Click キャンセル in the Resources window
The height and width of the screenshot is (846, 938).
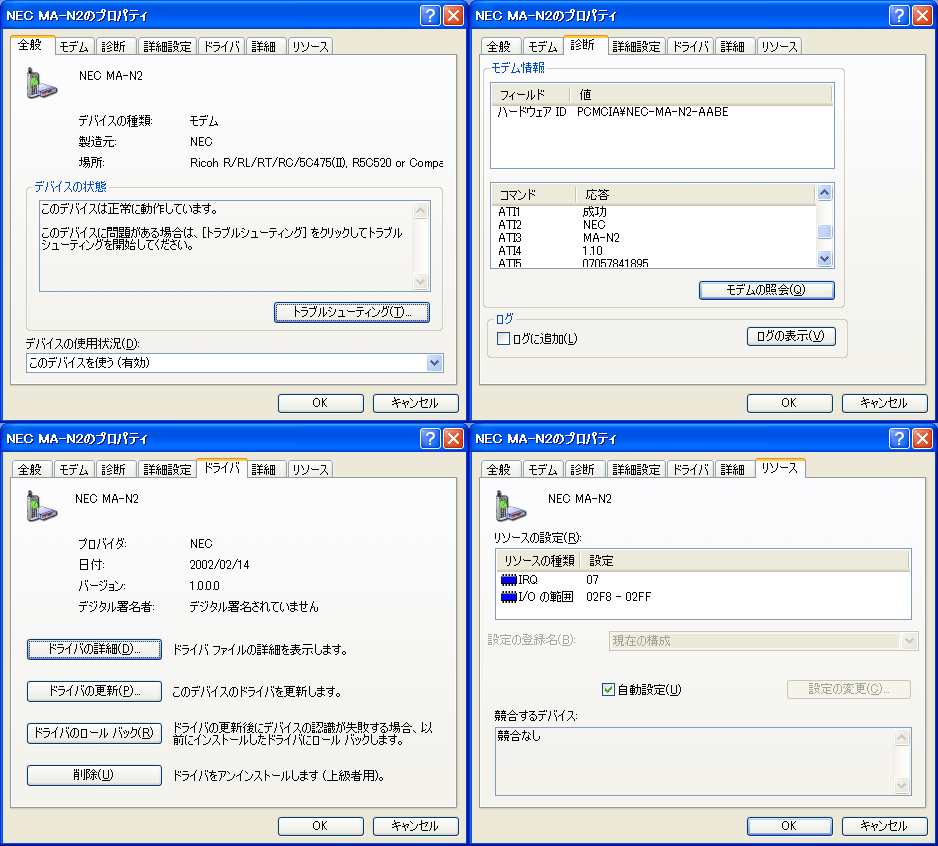884,826
